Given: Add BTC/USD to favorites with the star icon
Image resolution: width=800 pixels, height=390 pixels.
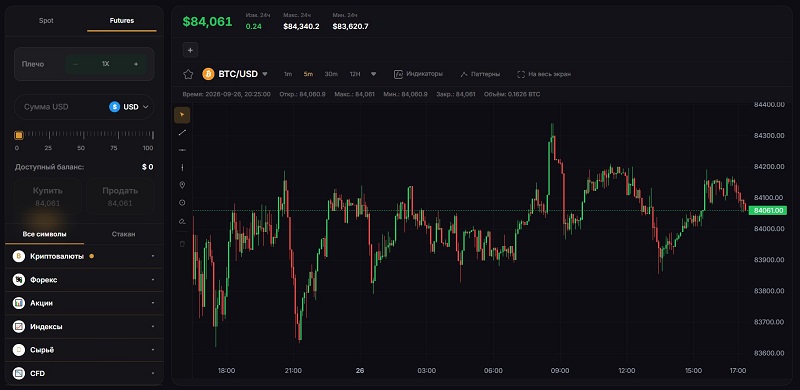Looking at the screenshot, I should point(188,74).
